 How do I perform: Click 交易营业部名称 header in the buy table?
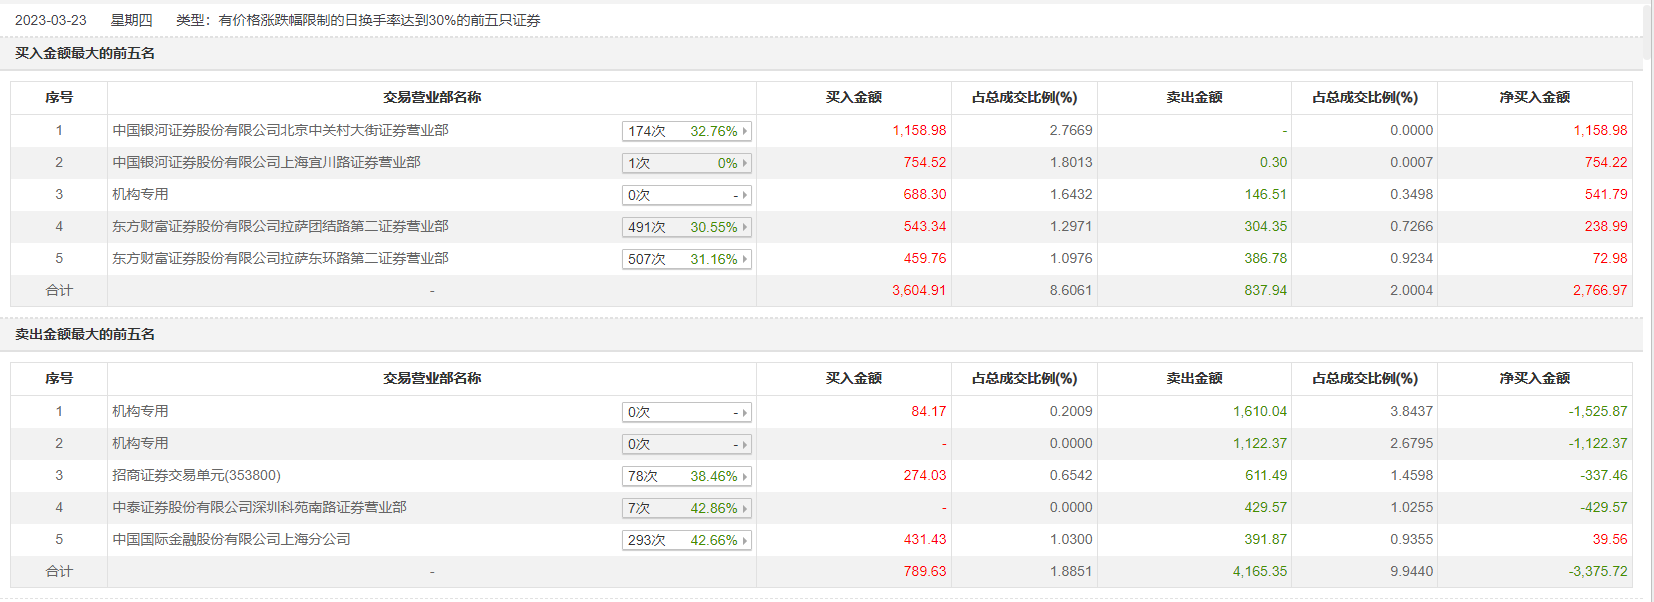432,97
